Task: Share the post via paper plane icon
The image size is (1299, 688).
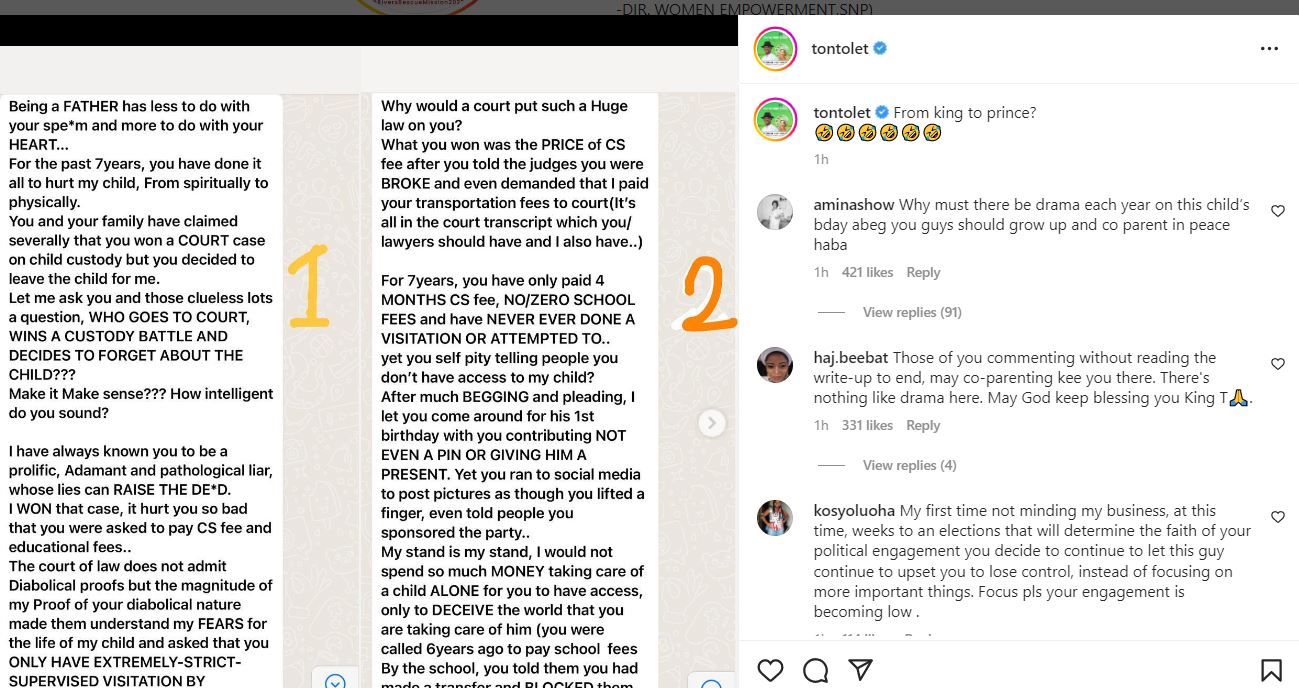Action: click(x=860, y=669)
